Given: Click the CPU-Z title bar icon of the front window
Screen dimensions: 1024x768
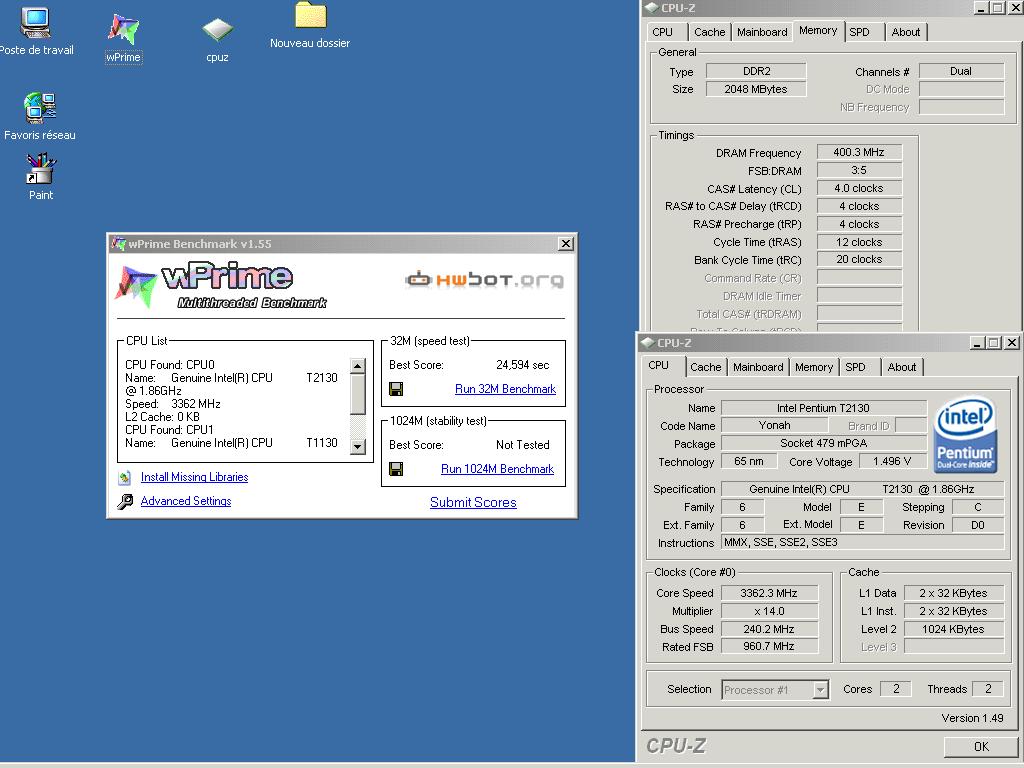Looking at the screenshot, I should 648,343.
